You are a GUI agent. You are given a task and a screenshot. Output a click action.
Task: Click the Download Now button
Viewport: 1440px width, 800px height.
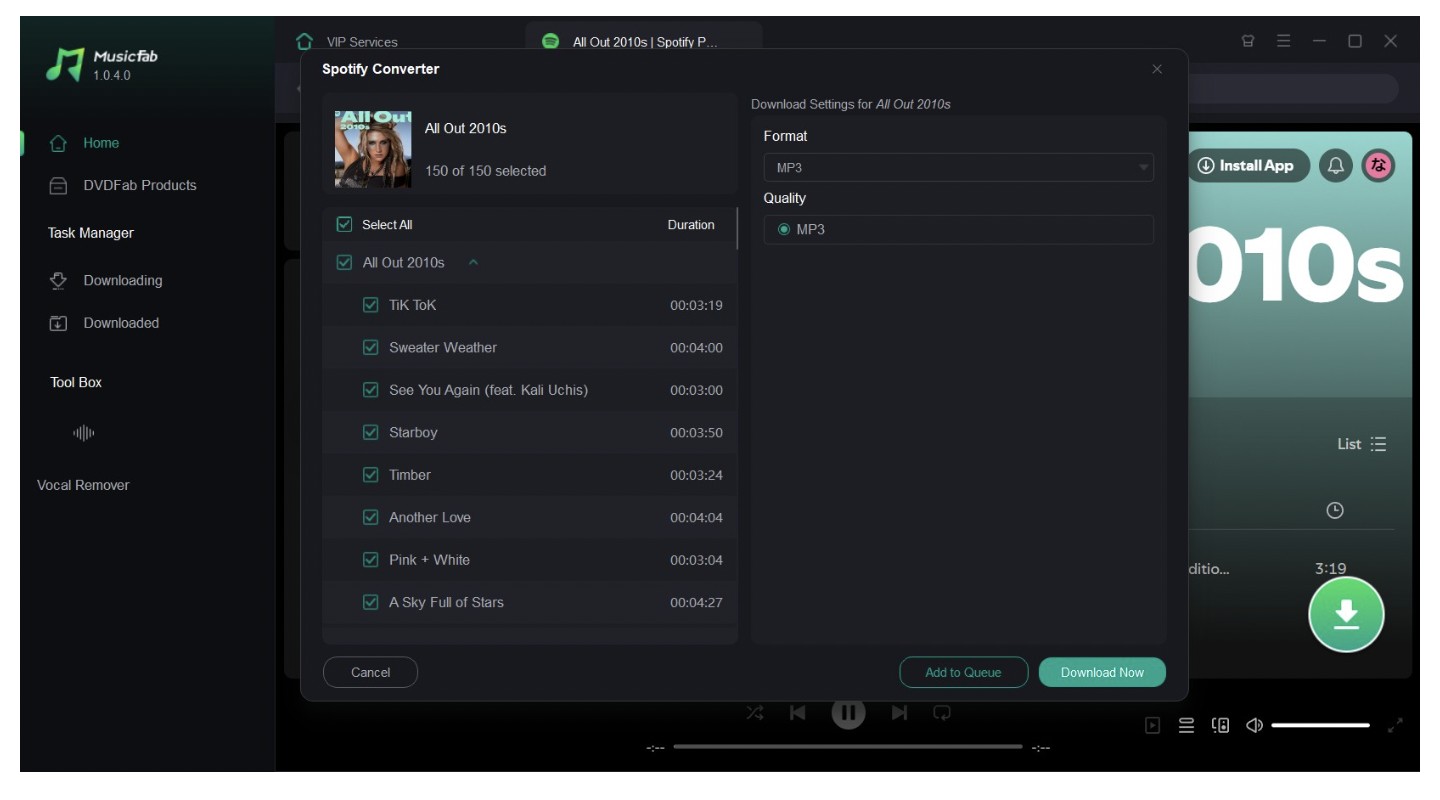pos(1102,673)
